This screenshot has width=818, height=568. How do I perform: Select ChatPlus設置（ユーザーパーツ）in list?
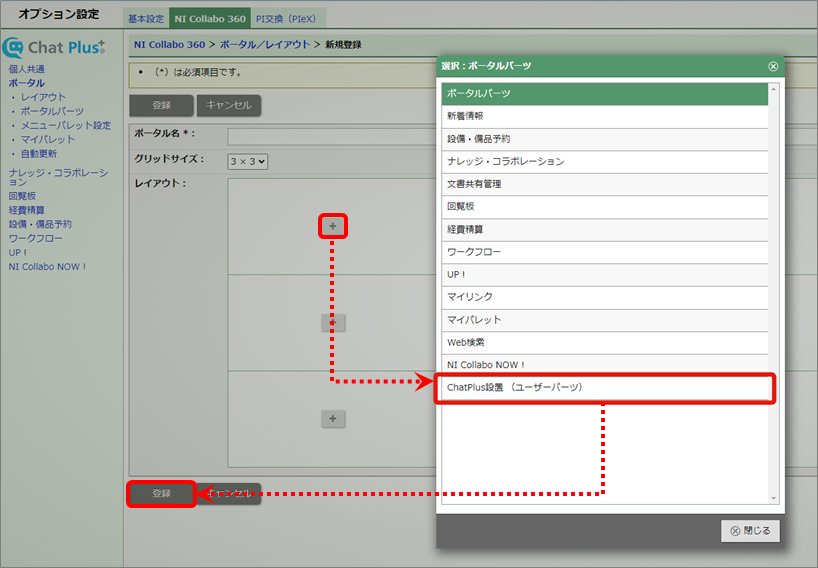pyautogui.click(x=605, y=388)
